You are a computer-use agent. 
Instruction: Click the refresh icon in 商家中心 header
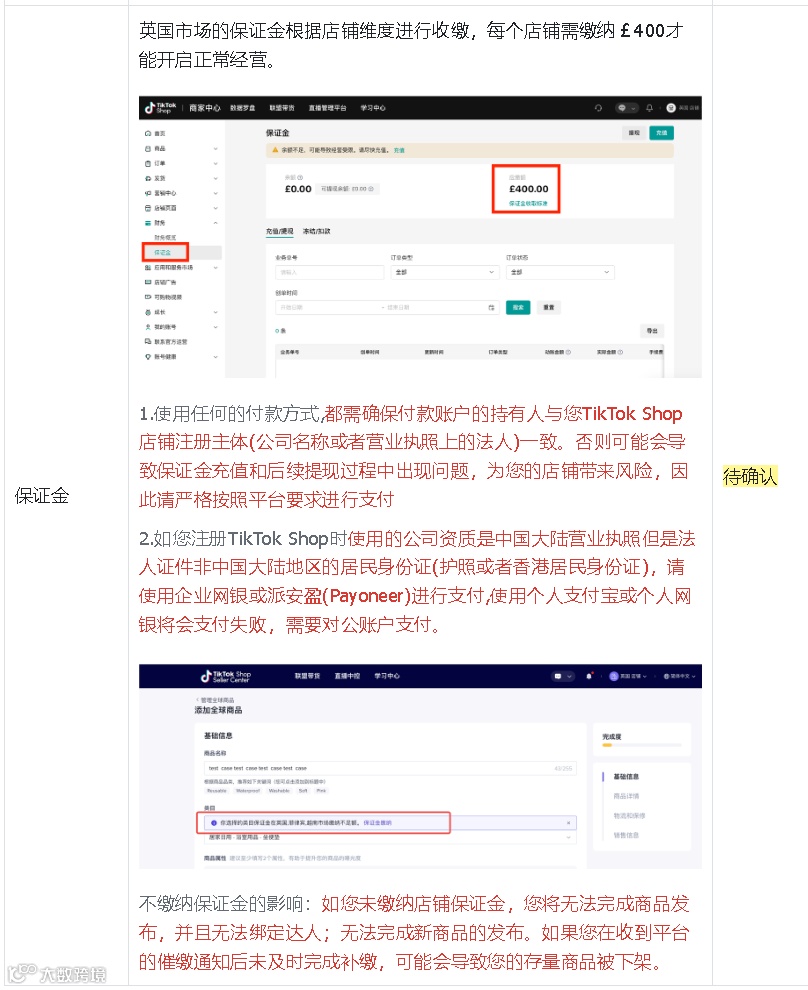point(598,108)
